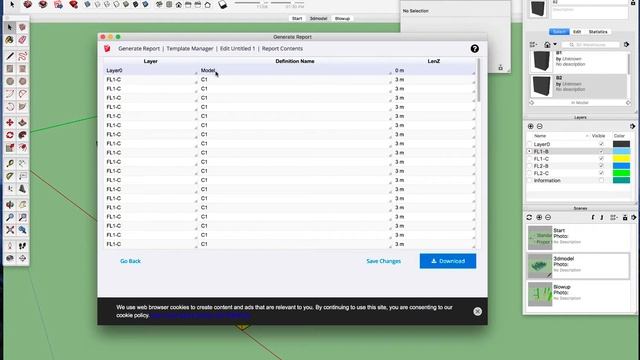The width and height of the screenshot is (640, 360).
Task: Go to Report Contents breadcrumb
Action: [282, 49]
